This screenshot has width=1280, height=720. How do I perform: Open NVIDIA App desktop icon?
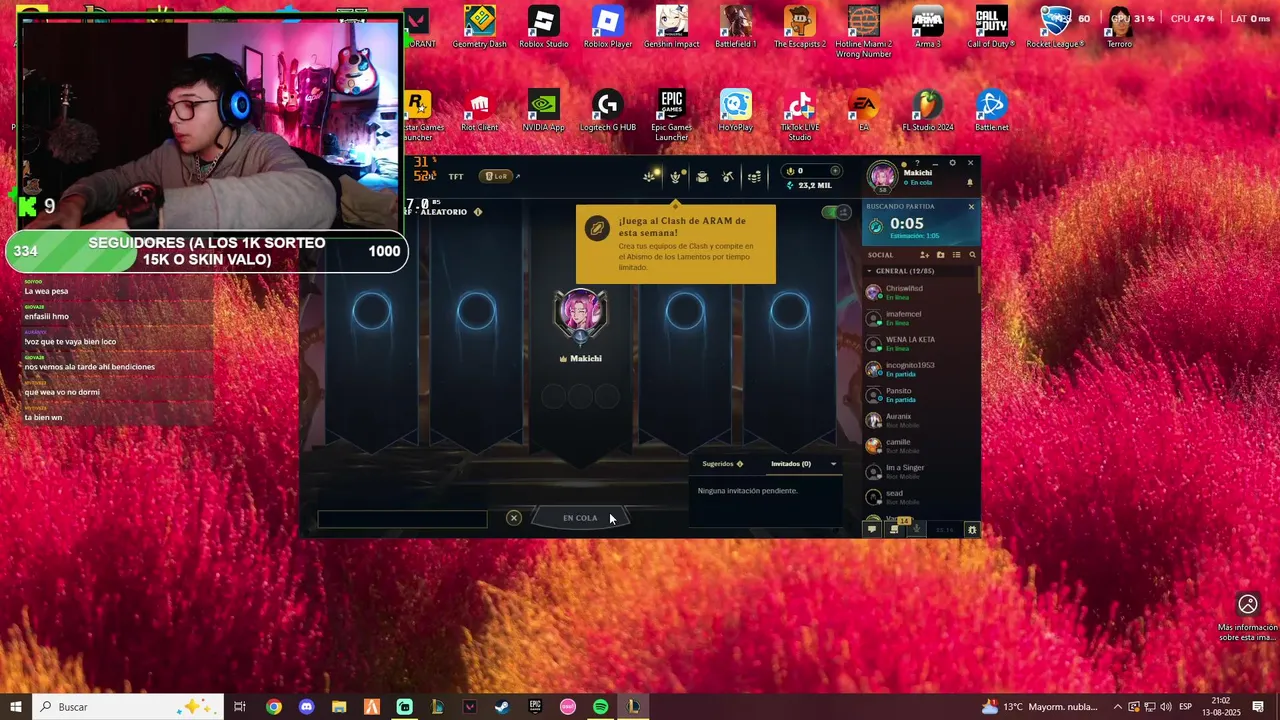coord(544,111)
